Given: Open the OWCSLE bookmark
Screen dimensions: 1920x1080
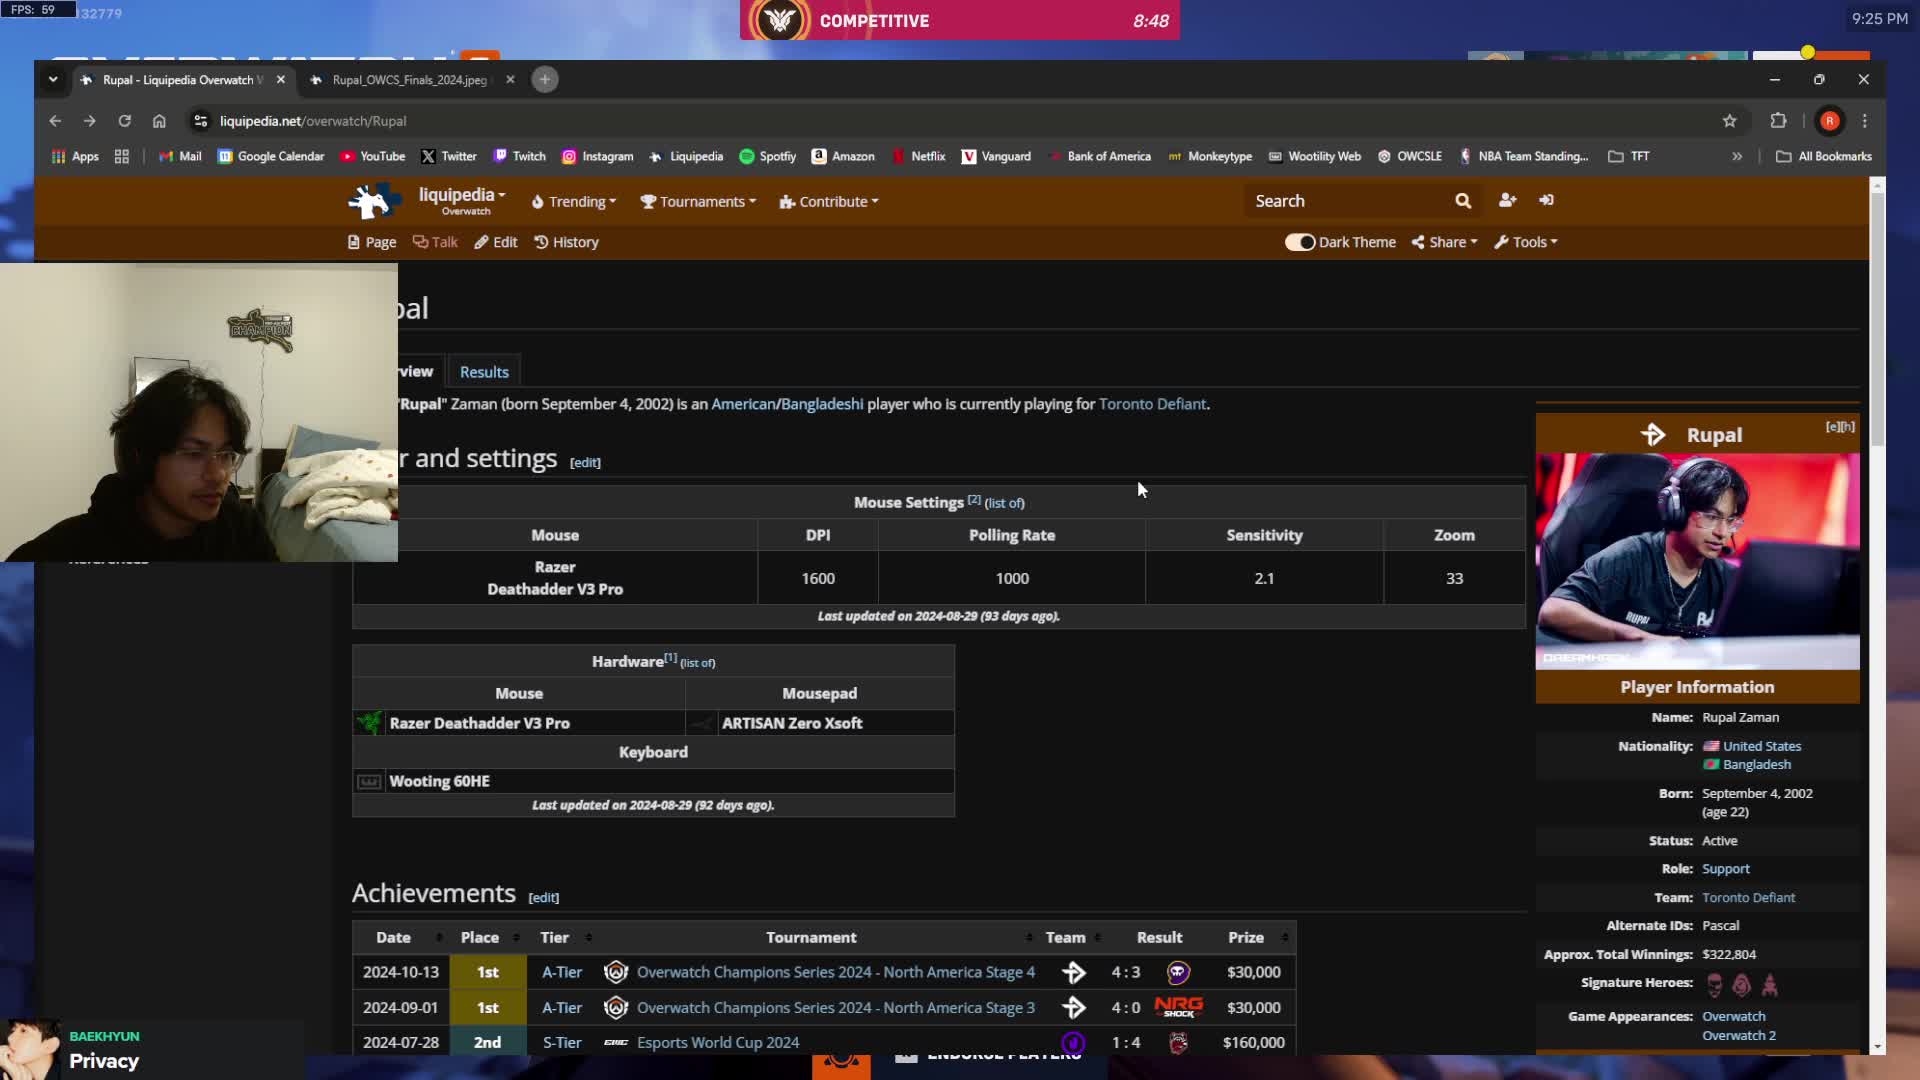Looking at the screenshot, I should coord(1410,157).
